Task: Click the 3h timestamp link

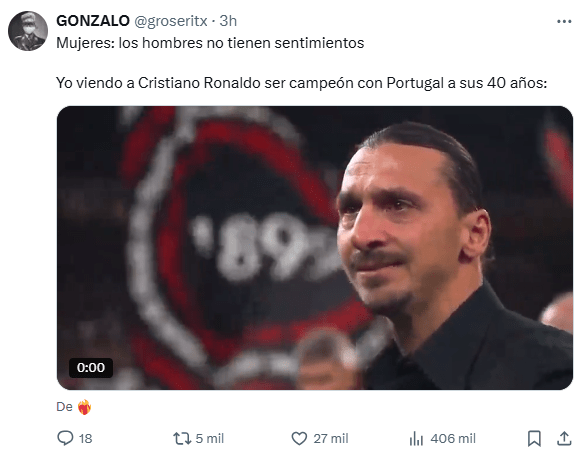Action: tap(228, 21)
